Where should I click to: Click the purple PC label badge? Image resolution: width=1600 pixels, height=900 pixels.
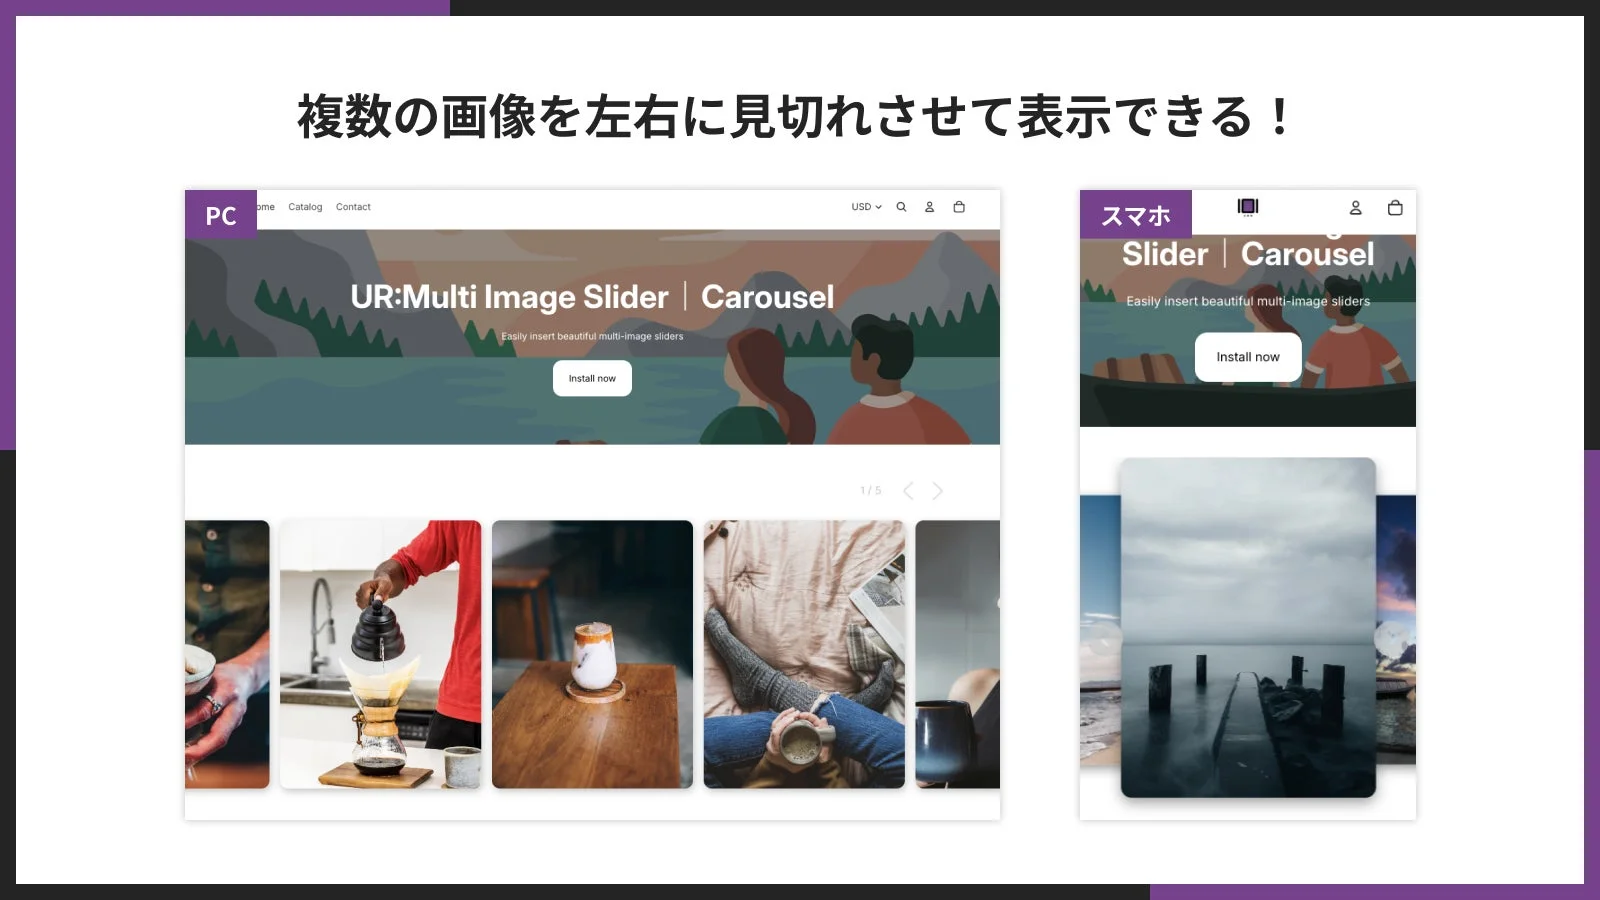221,214
